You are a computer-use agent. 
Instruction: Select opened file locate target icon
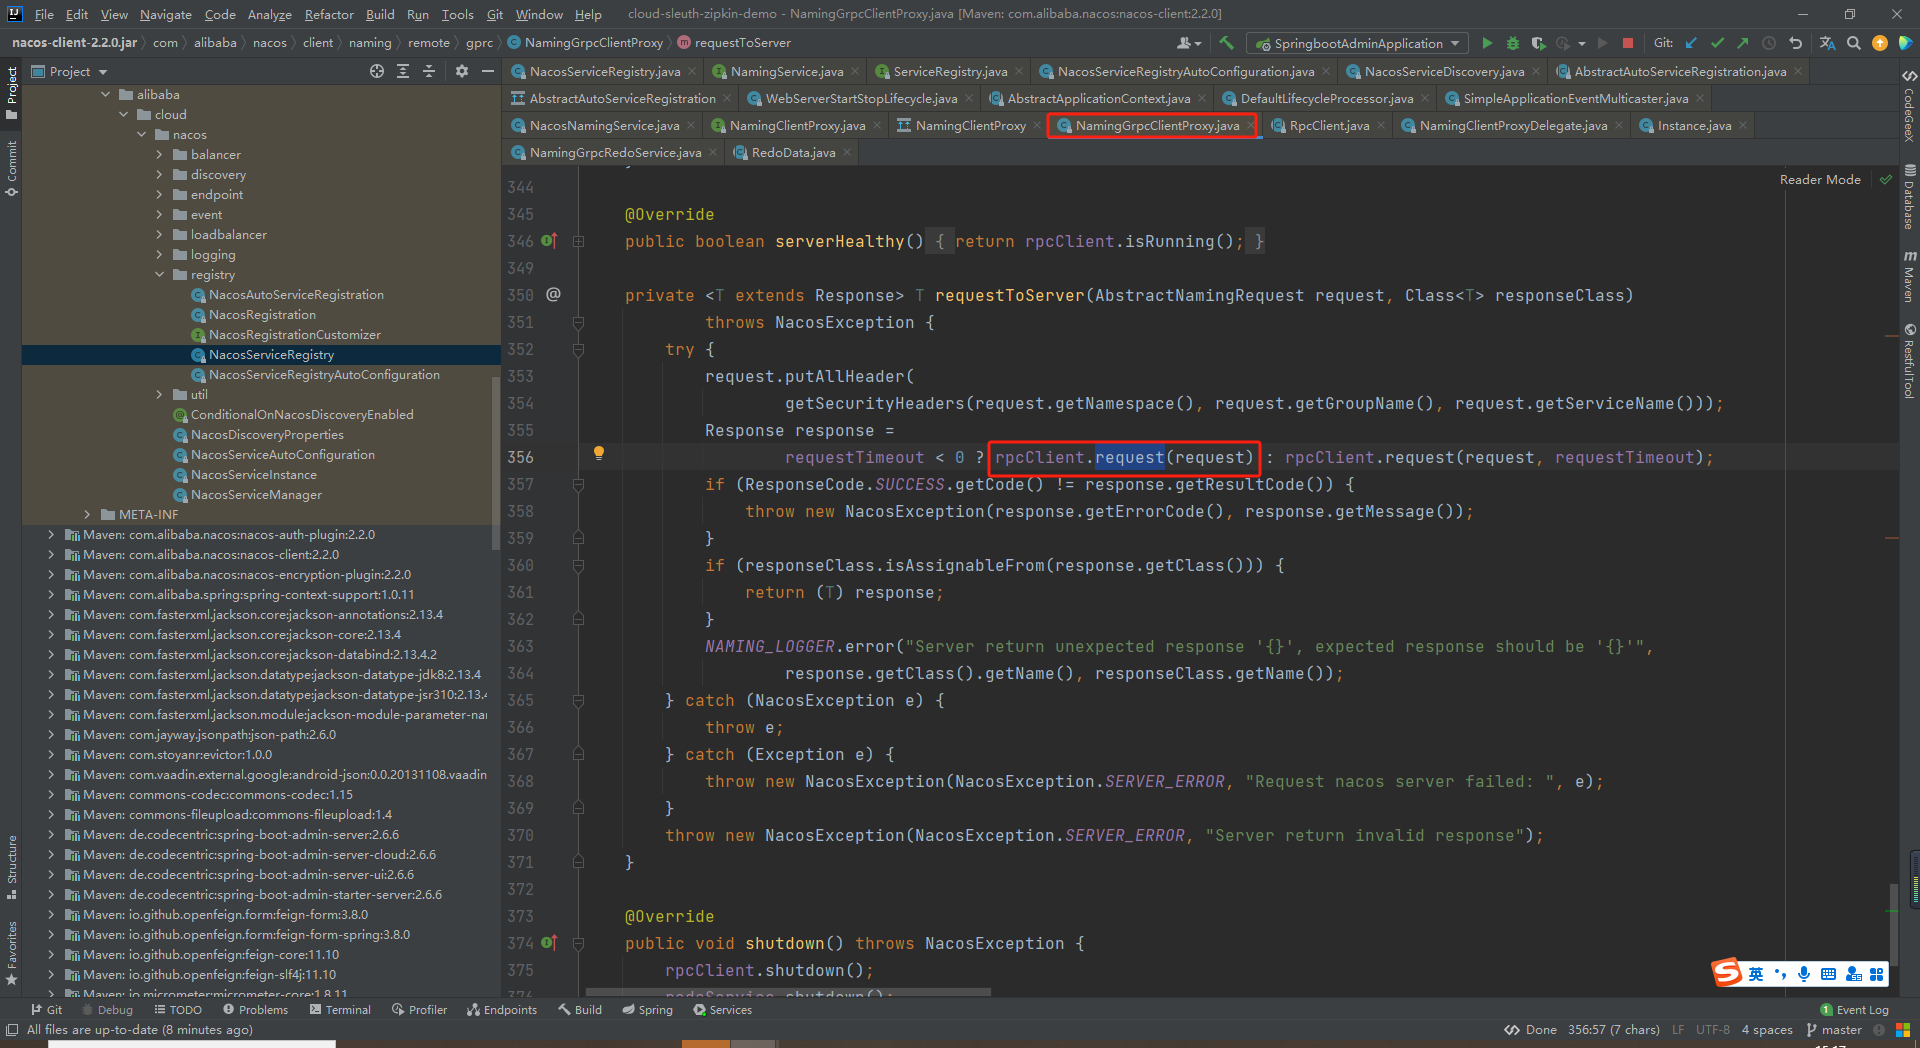(x=377, y=71)
